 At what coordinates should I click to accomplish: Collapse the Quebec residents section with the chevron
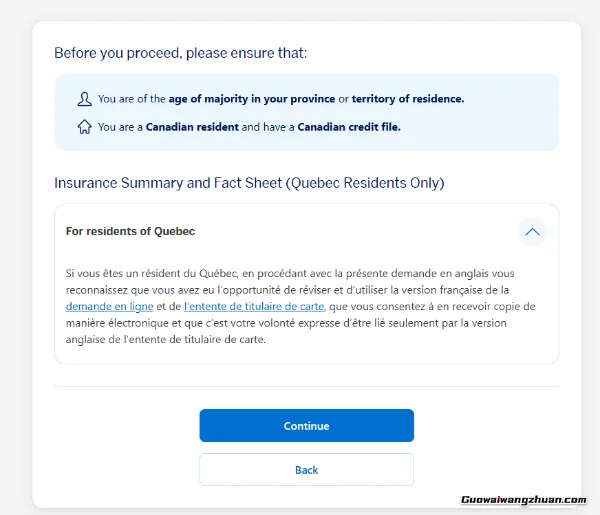pos(532,232)
